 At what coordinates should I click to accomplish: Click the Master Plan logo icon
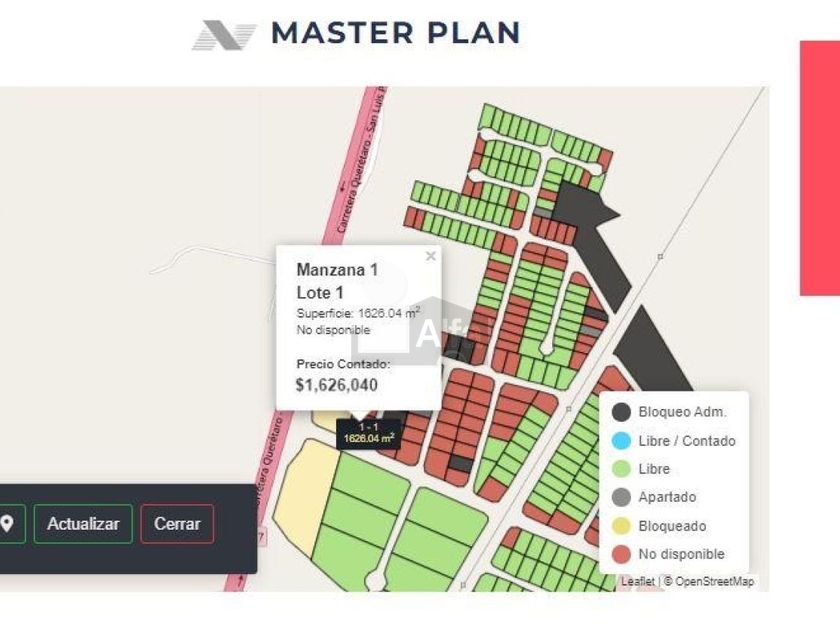click(x=224, y=35)
